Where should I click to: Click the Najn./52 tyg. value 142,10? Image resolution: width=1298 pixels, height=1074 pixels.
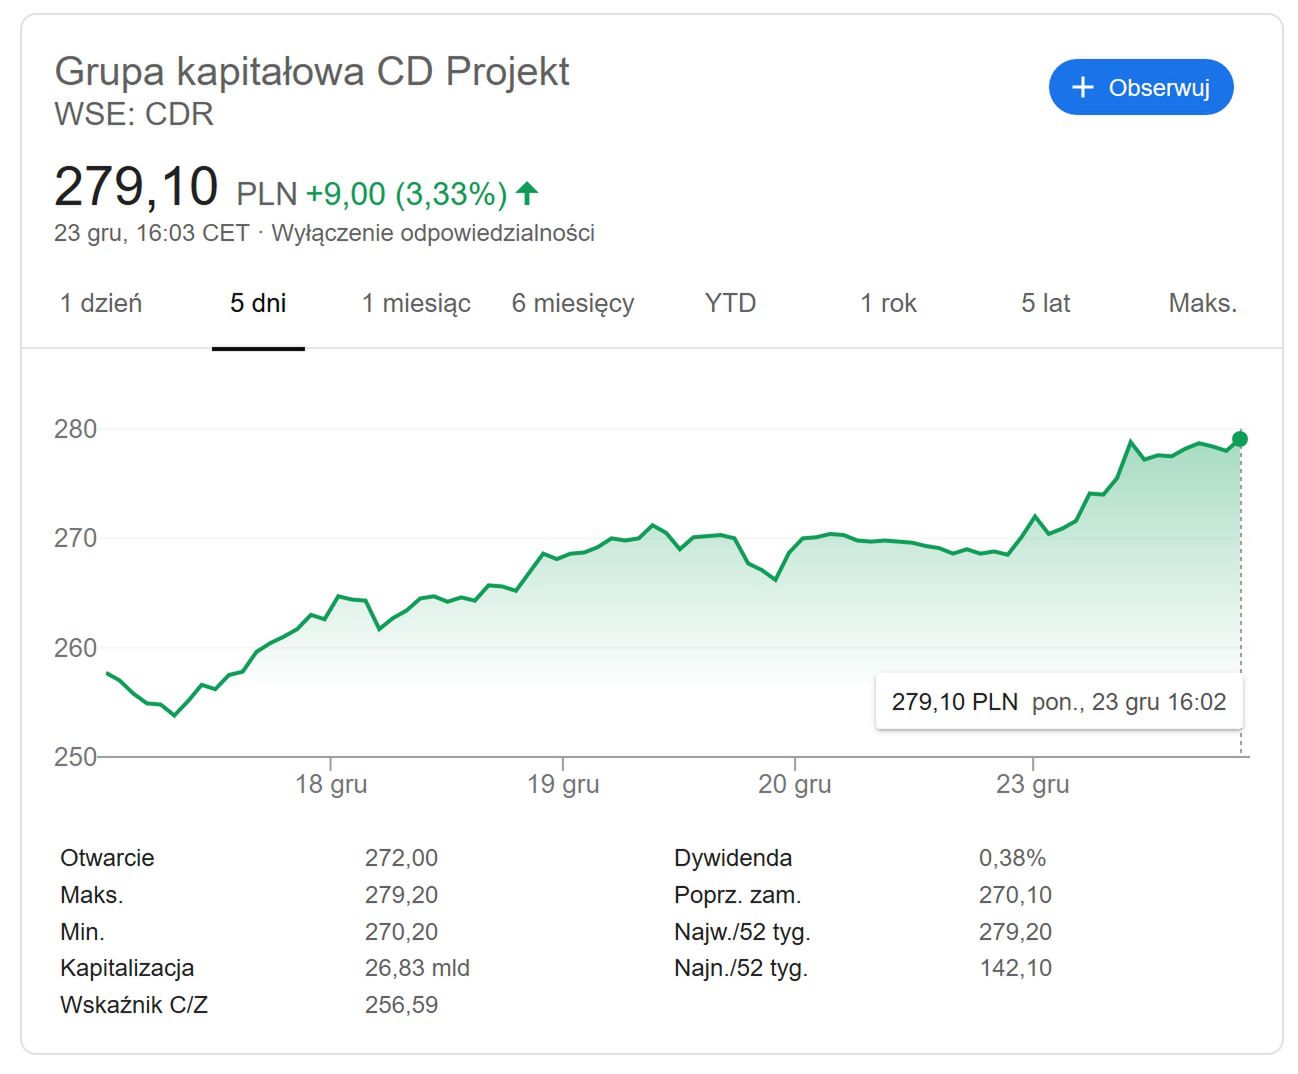[x=1015, y=968]
